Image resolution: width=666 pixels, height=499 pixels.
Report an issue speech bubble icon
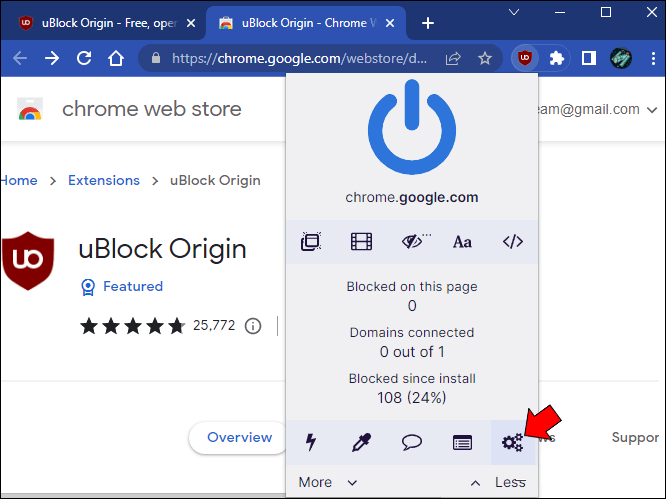pos(412,443)
